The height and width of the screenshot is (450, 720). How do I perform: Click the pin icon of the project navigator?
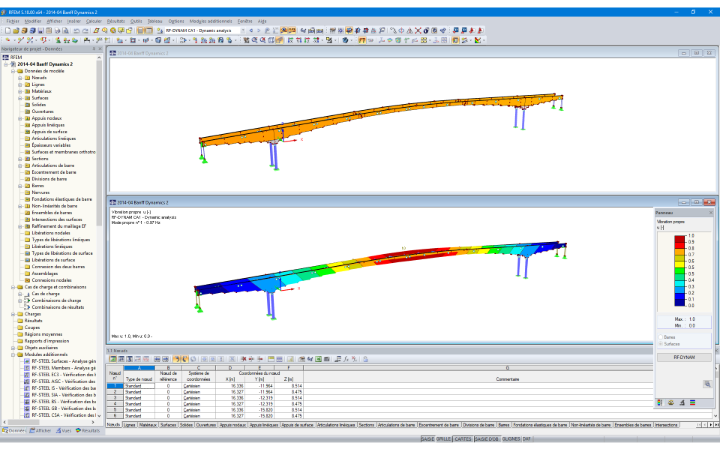point(94,49)
